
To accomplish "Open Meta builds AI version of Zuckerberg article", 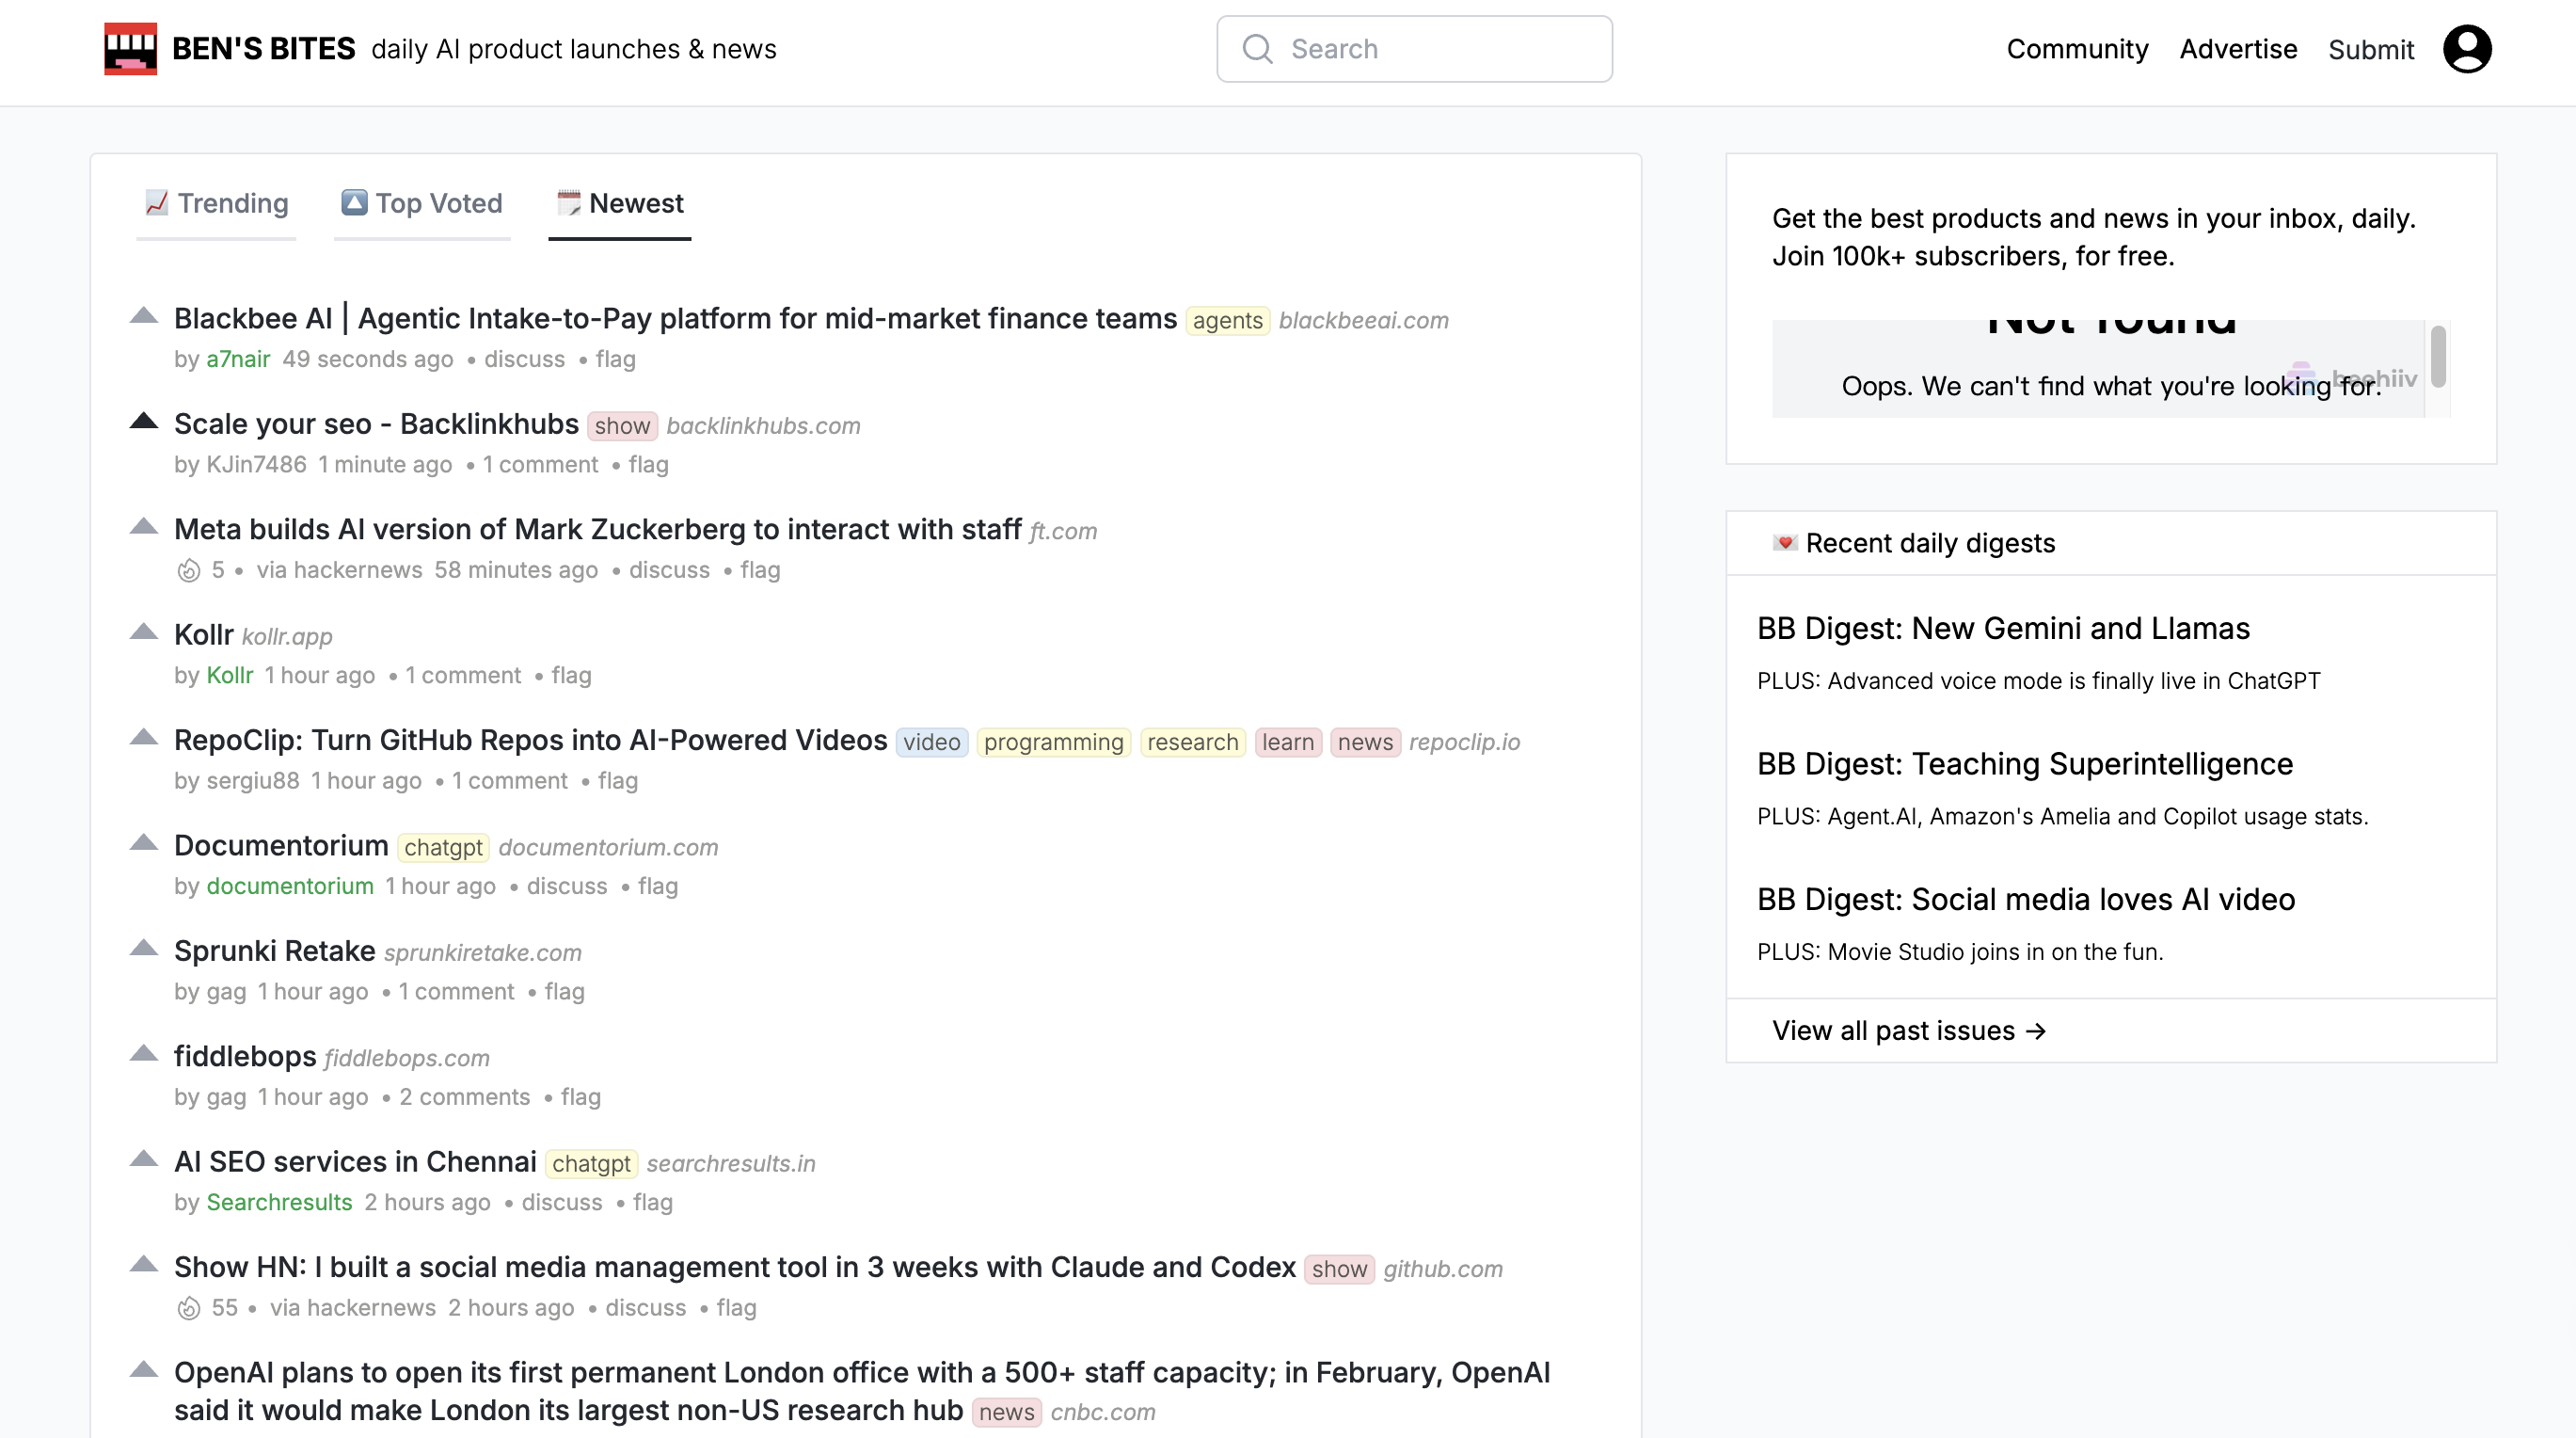I will point(598,529).
